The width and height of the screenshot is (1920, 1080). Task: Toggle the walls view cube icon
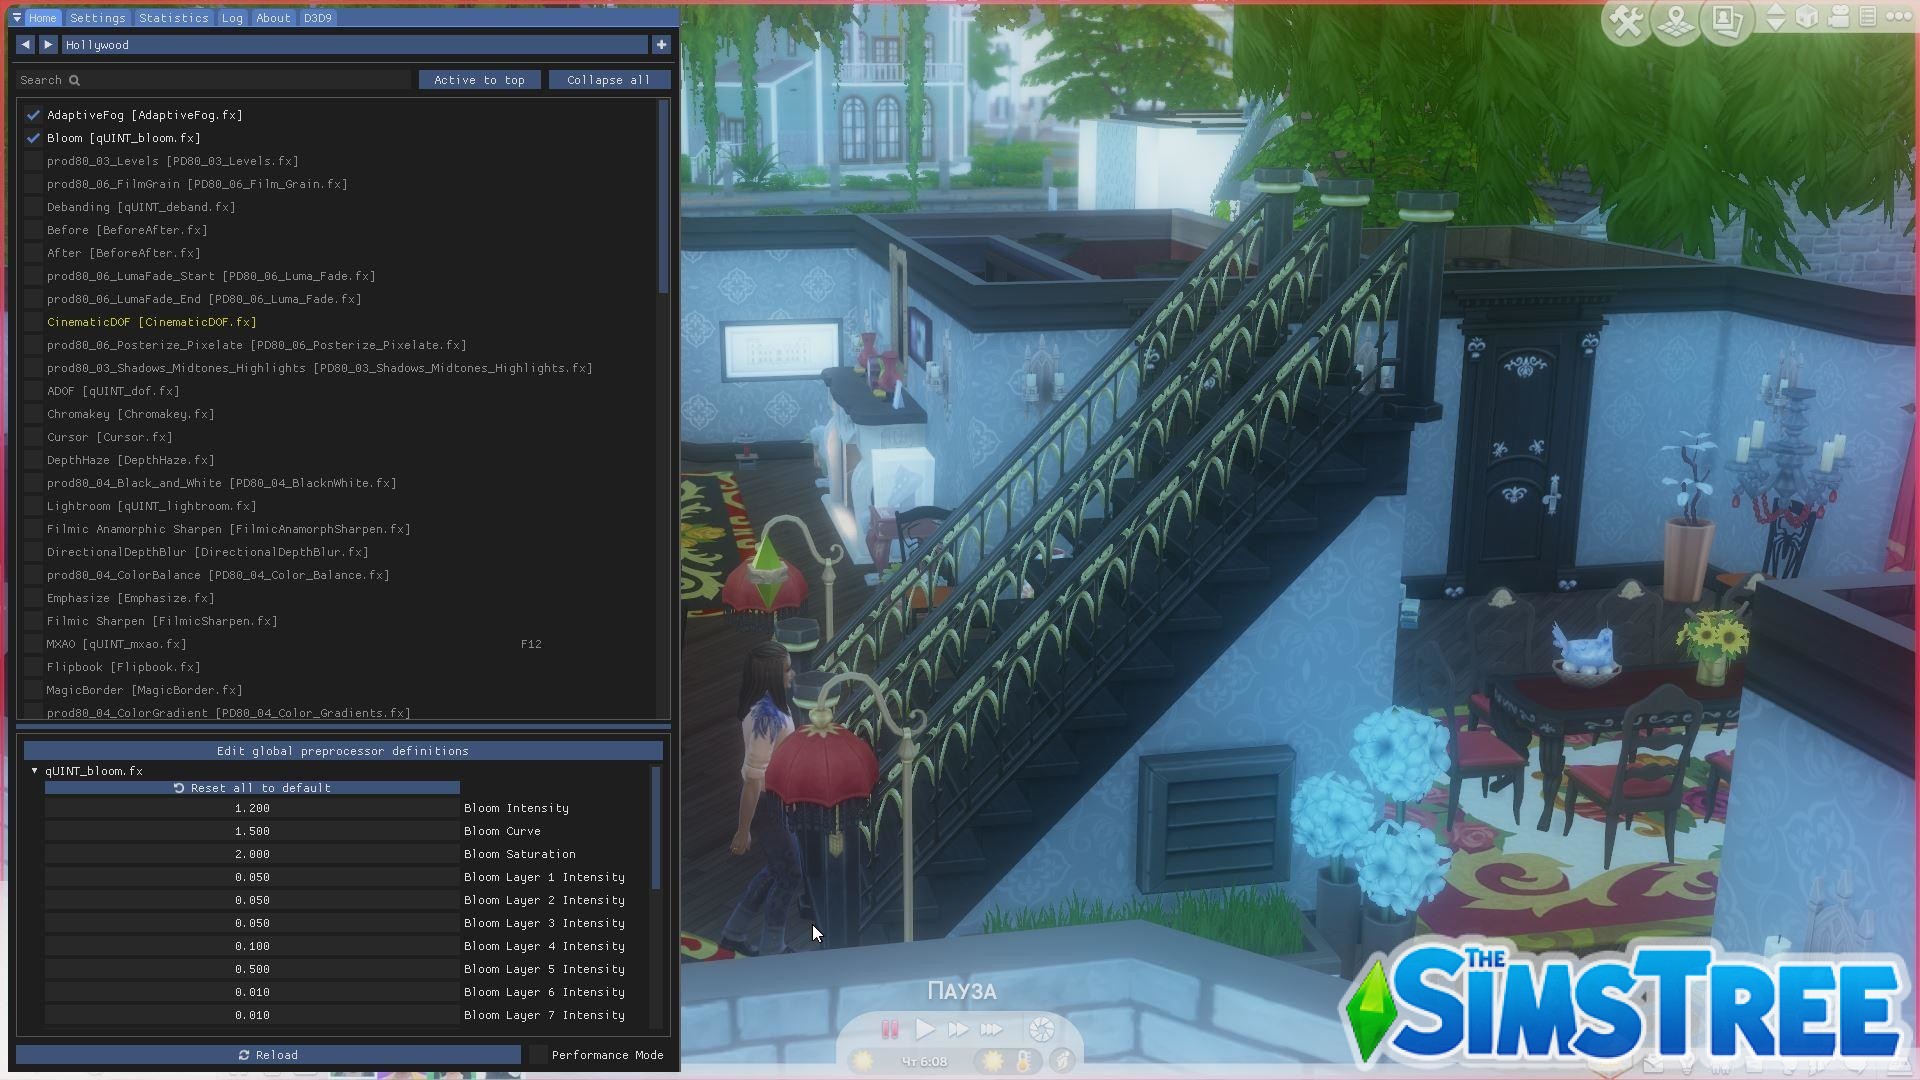(x=1807, y=17)
